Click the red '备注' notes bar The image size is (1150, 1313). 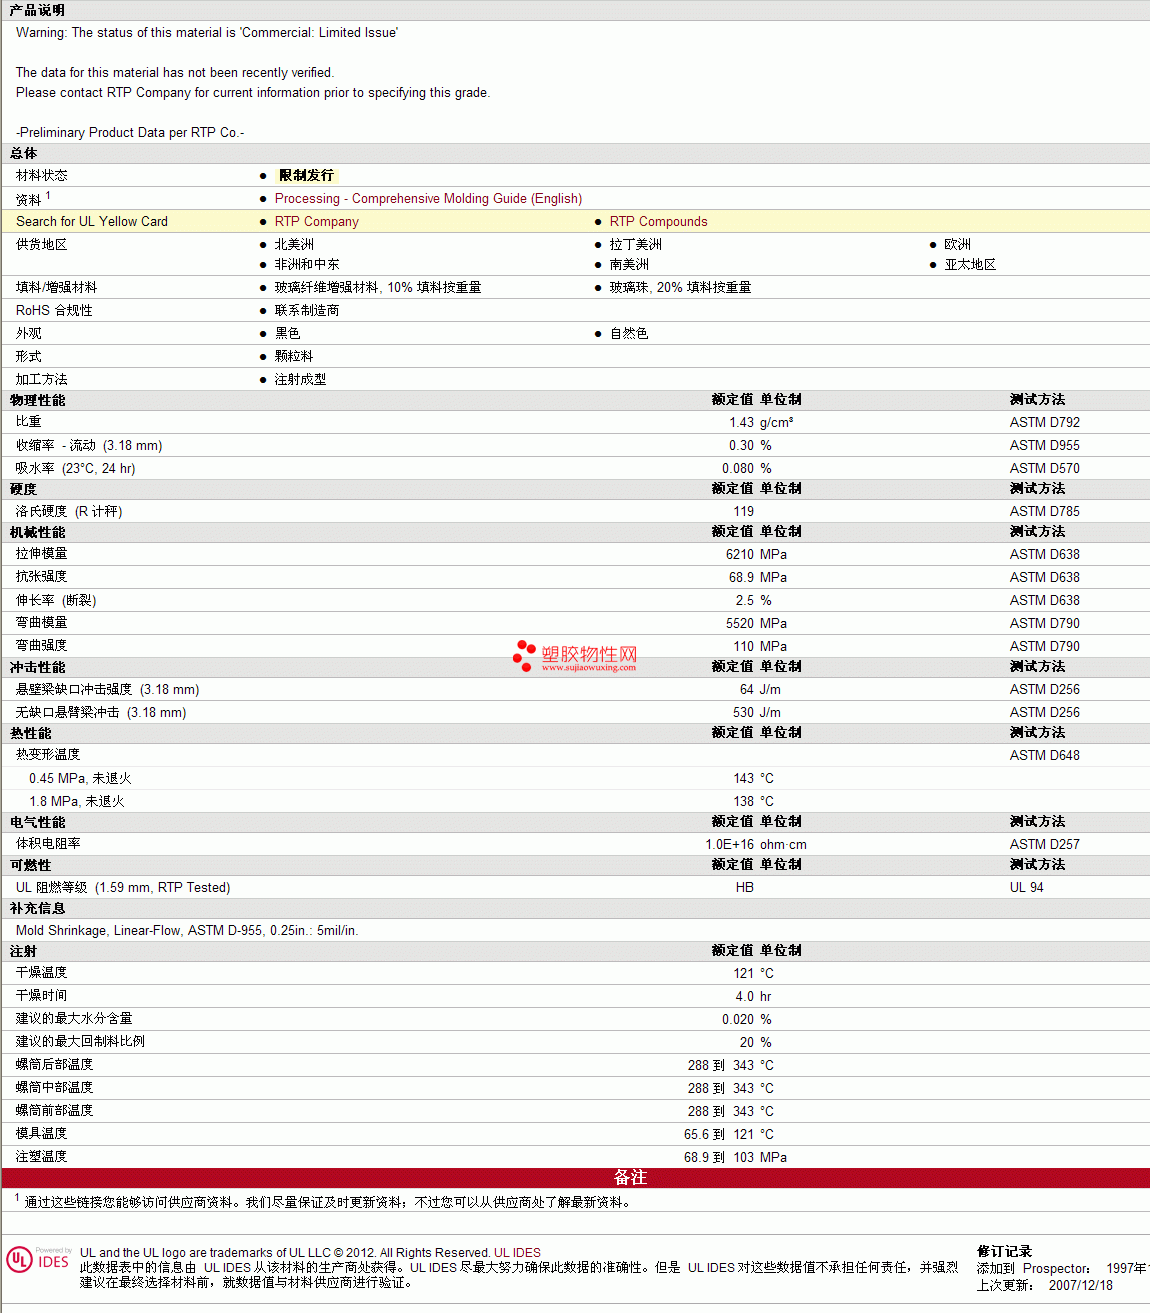tap(576, 1178)
